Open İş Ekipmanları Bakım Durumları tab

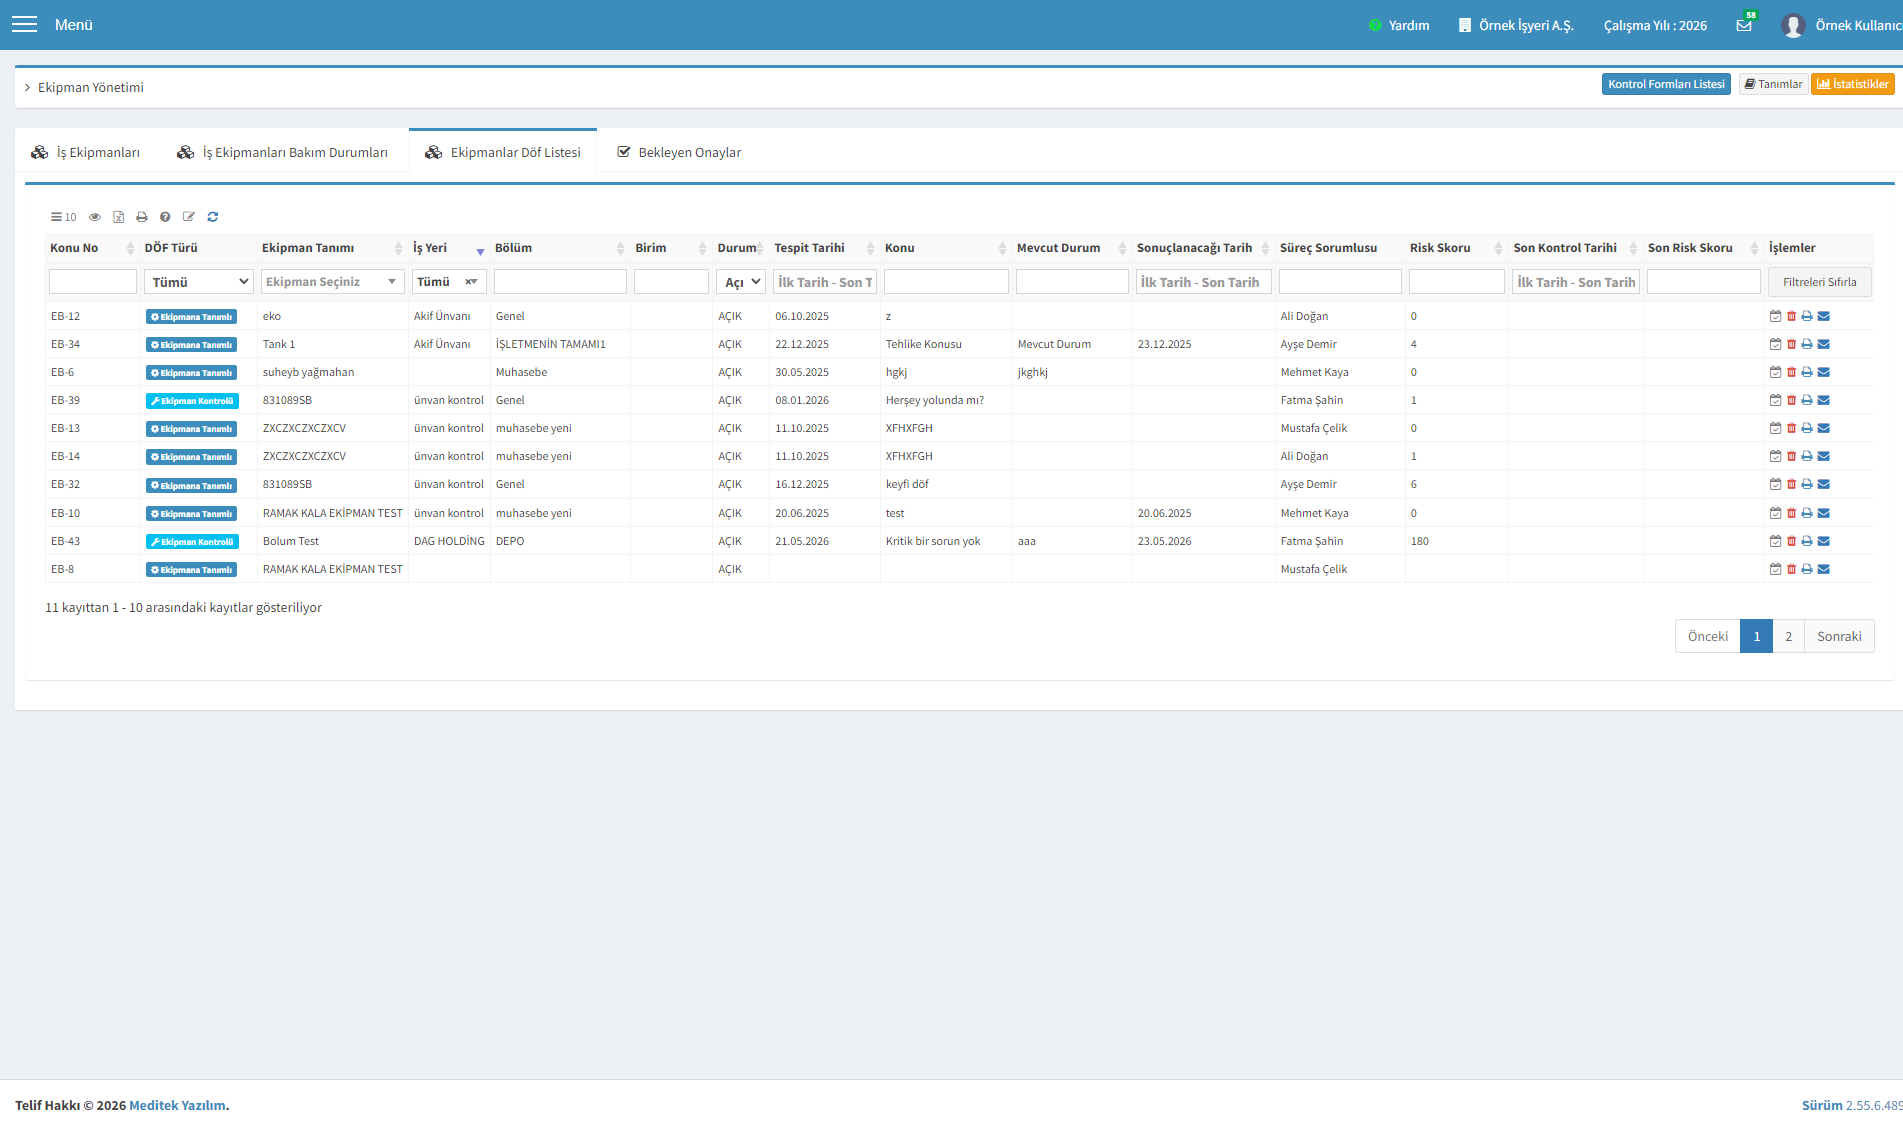(282, 152)
